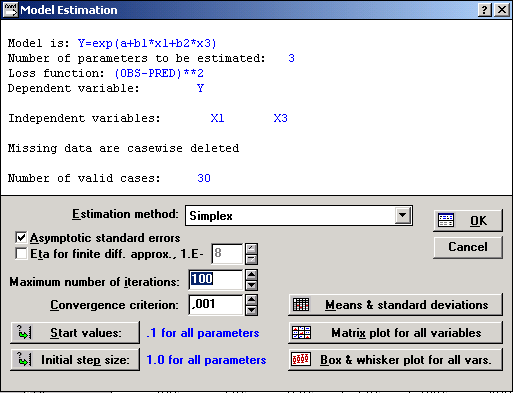The width and height of the screenshot is (513, 393).
Task: Click the independent variable X3
Action: 280,118
